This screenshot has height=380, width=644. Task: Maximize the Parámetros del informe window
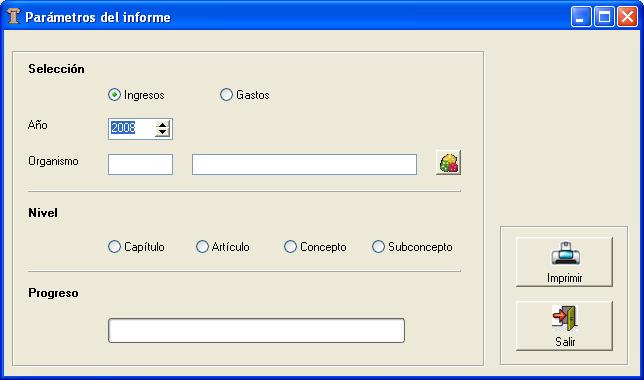coord(604,17)
